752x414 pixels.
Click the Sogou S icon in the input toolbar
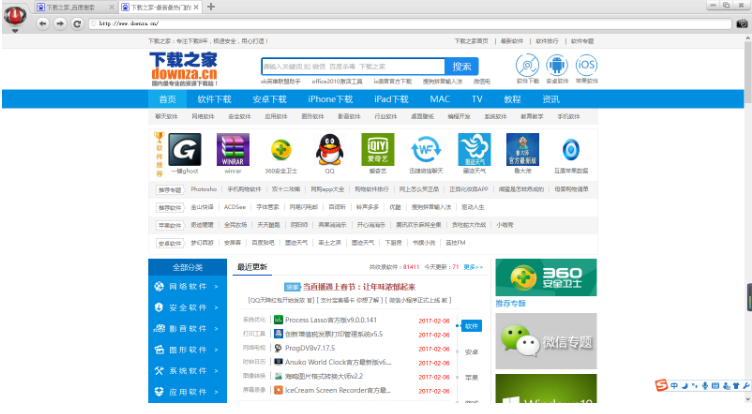[x=661, y=385]
